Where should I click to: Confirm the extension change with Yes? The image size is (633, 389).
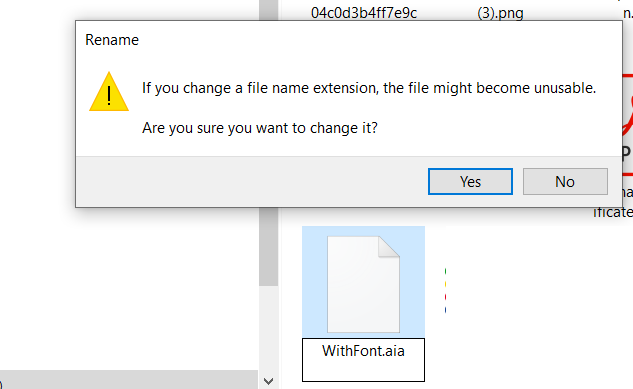(470, 182)
